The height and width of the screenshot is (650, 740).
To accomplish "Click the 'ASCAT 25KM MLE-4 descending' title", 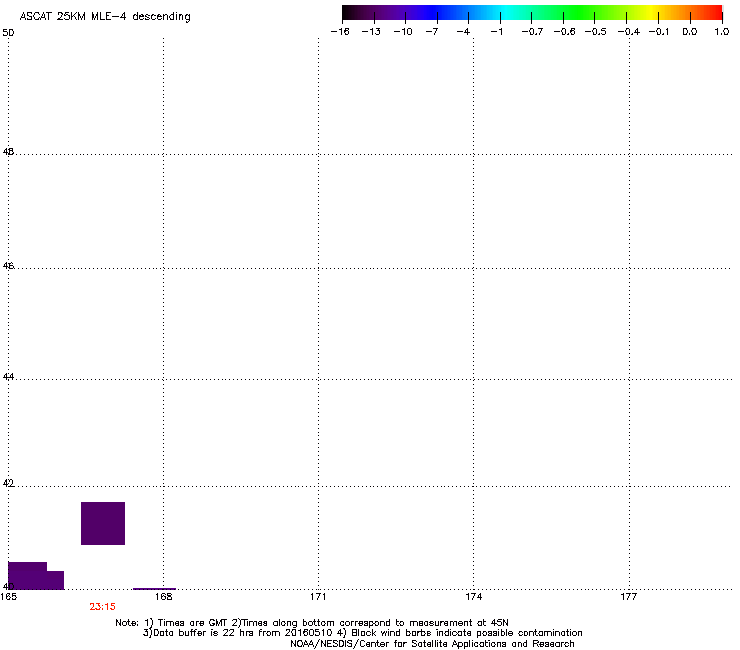I will click(x=105, y=16).
